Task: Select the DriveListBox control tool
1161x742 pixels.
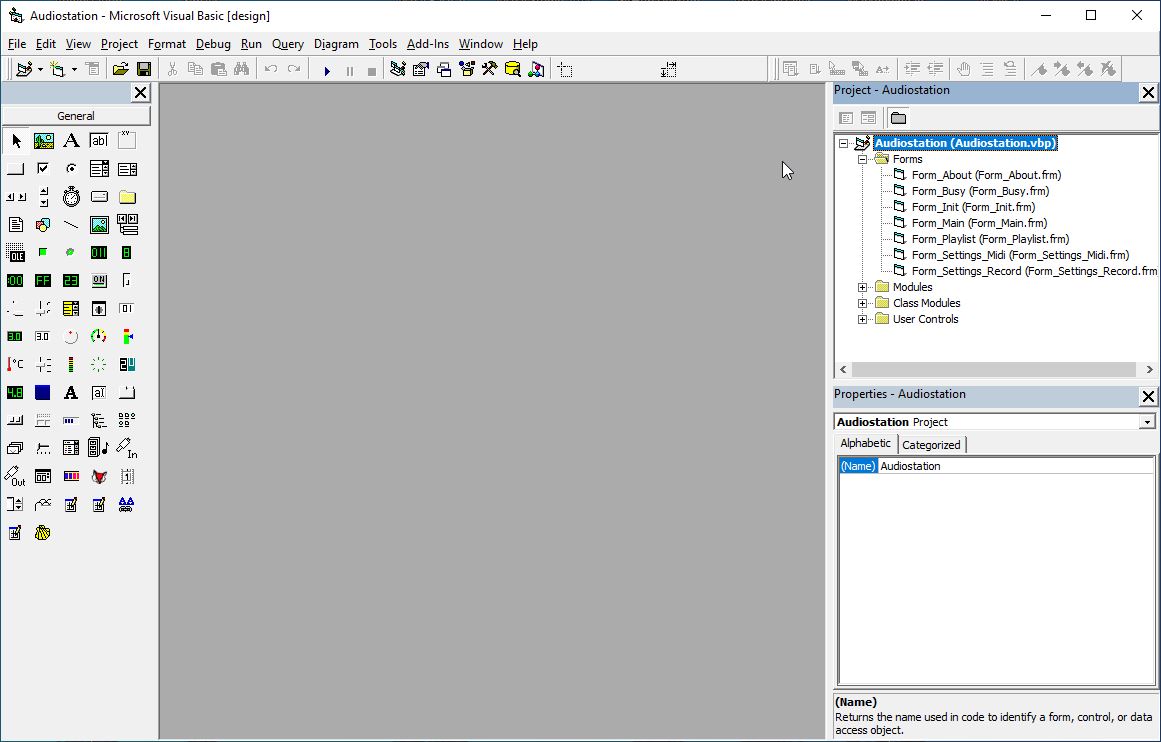Action: click(x=99, y=197)
